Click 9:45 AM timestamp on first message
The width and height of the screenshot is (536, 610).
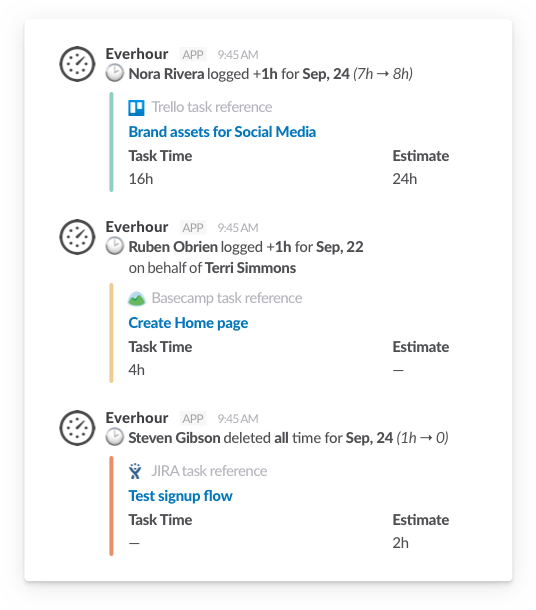tap(238, 55)
